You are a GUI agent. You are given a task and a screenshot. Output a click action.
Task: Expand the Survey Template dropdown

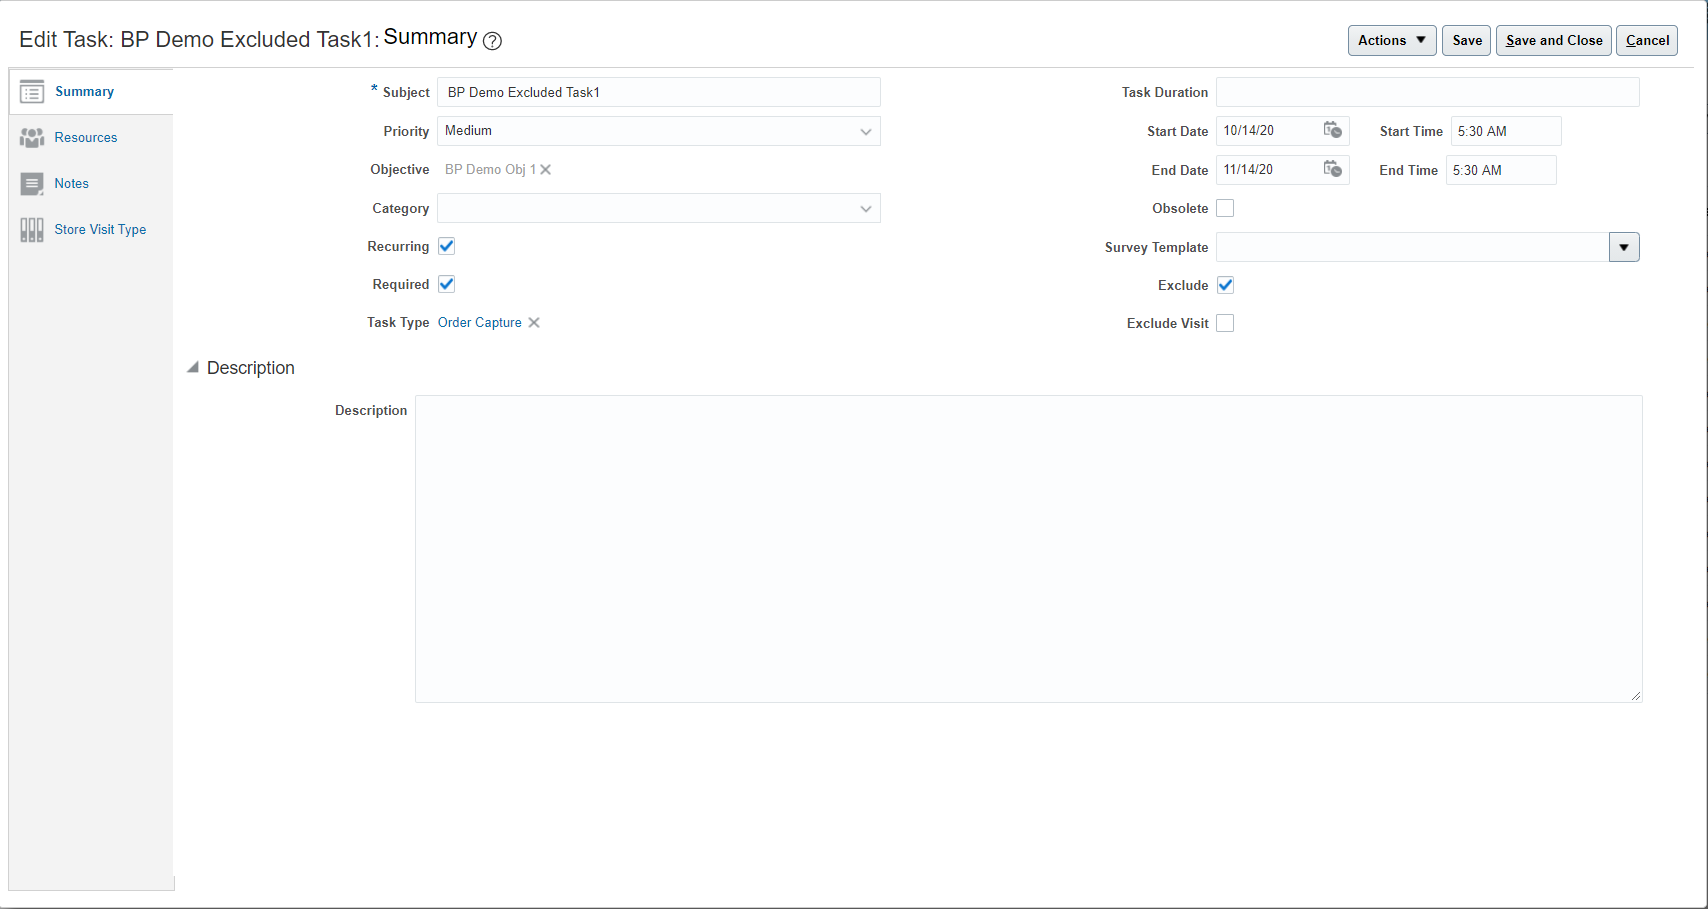coord(1624,247)
